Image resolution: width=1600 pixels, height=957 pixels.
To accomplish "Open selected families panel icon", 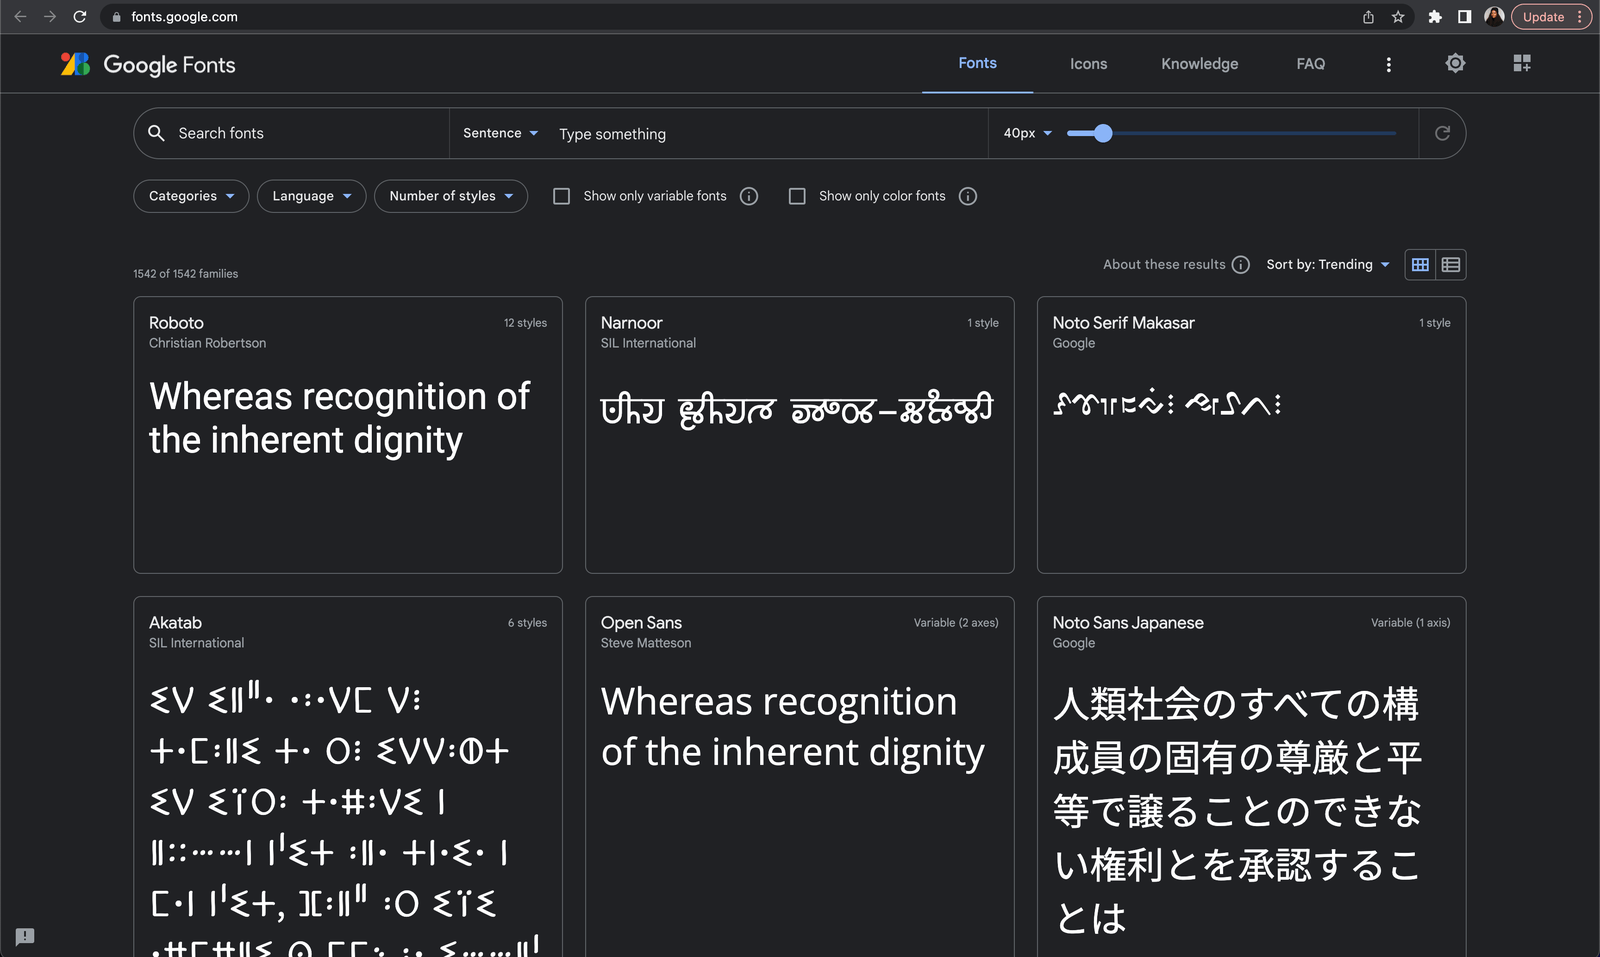I will point(1522,63).
